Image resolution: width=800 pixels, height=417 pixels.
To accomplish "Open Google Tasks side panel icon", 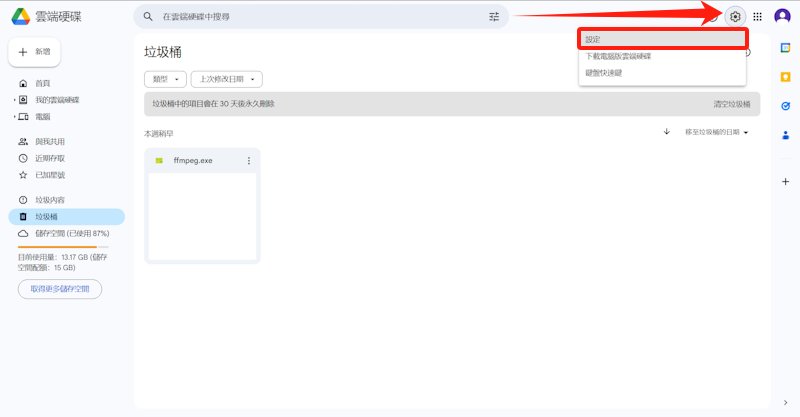I will coord(786,106).
